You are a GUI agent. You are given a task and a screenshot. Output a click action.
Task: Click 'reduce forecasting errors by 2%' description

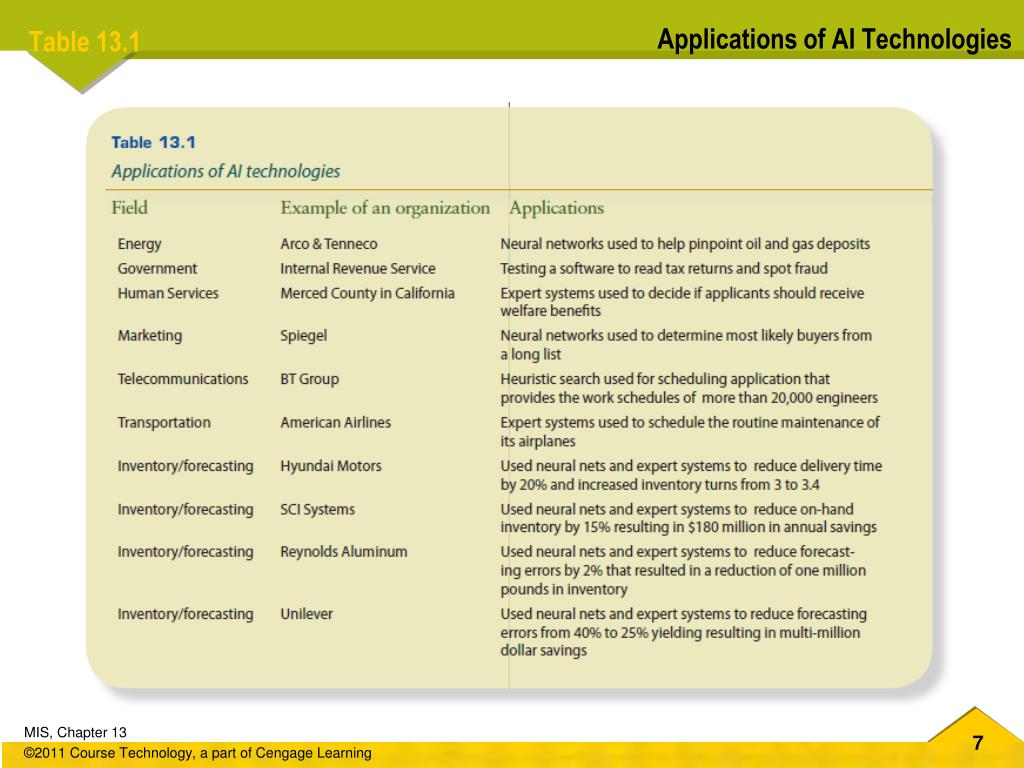683,570
